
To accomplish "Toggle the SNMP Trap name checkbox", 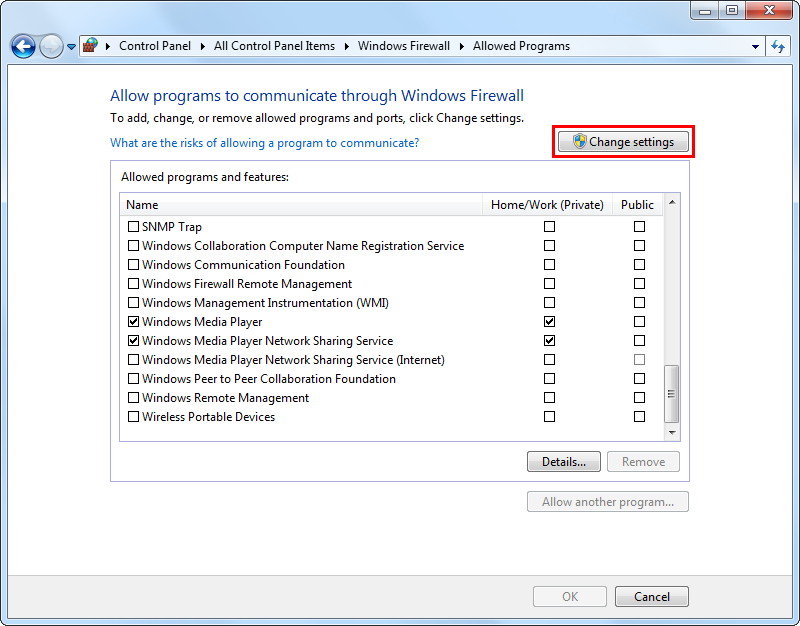I will [133, 227].
